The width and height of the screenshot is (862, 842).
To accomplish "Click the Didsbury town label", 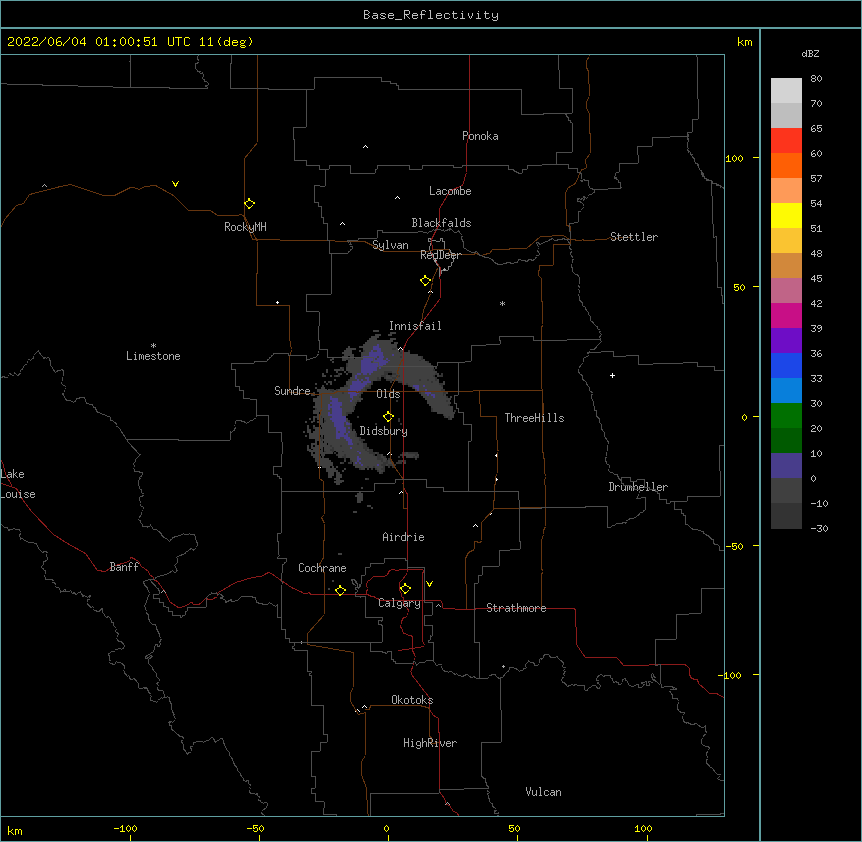I will point(384,431).
